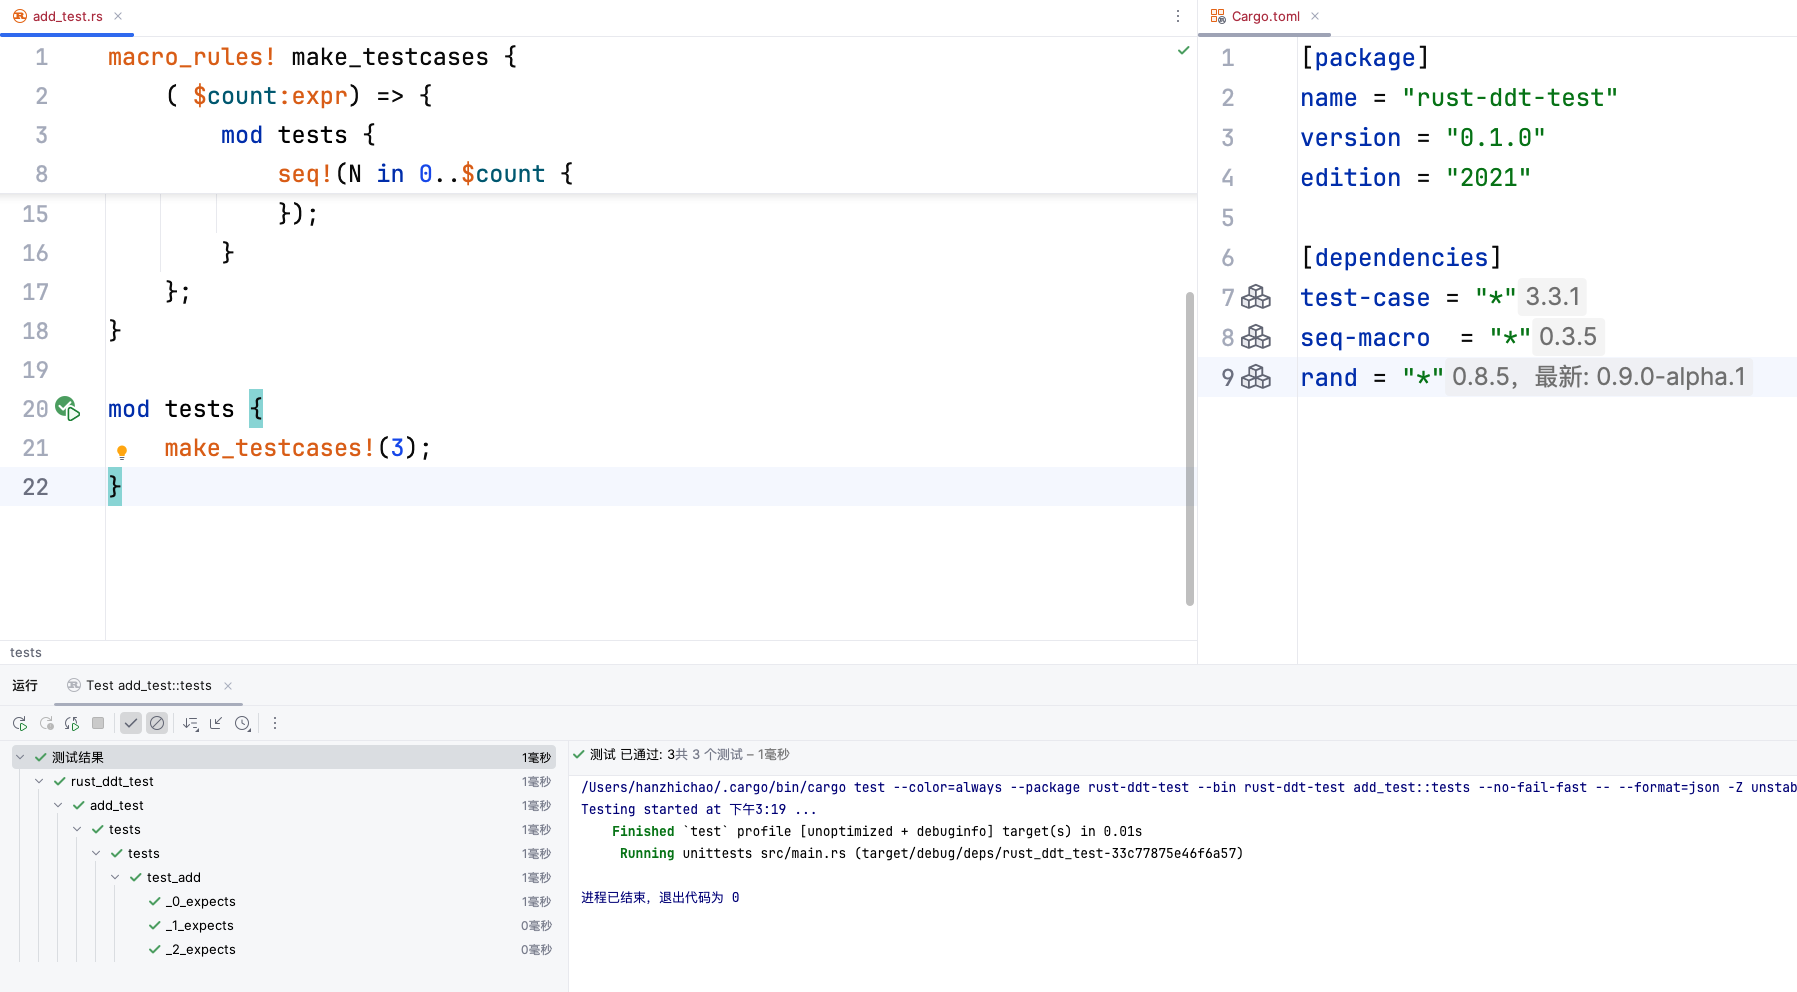Click the rerun failed tests icon
Screen dimensions: 1797x992
click(46, 723)
